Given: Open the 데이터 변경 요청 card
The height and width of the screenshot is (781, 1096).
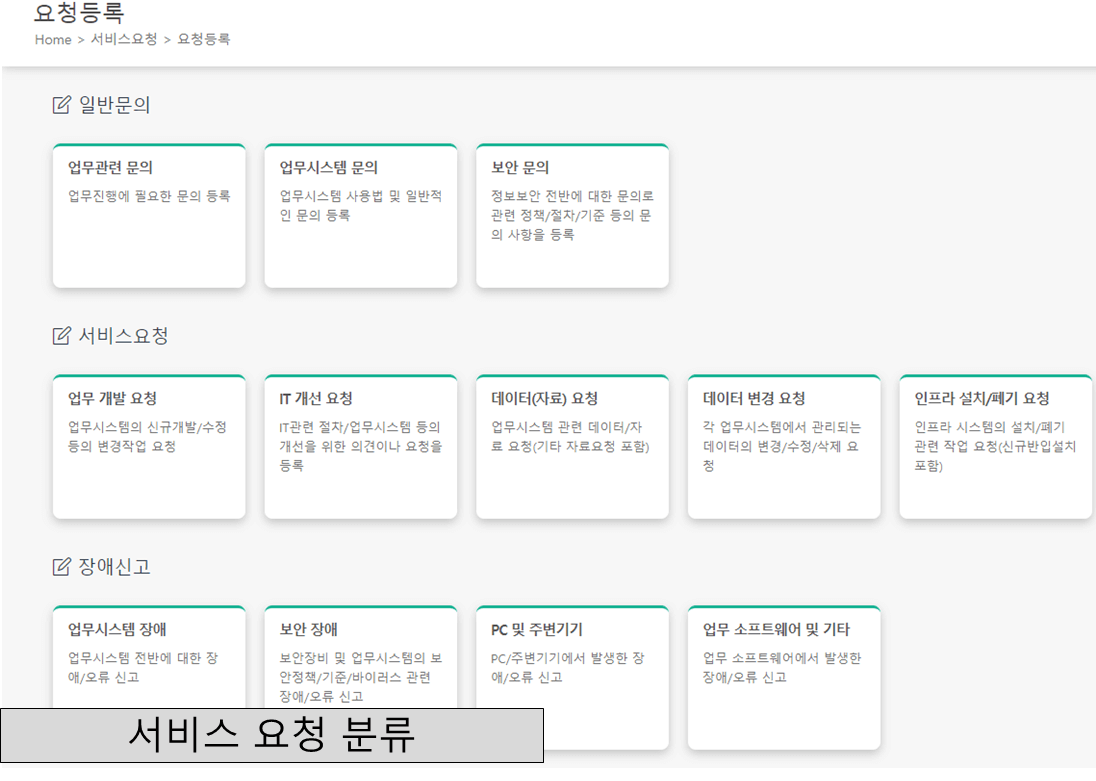Looking at the screenshot, I should click(784, 447).
